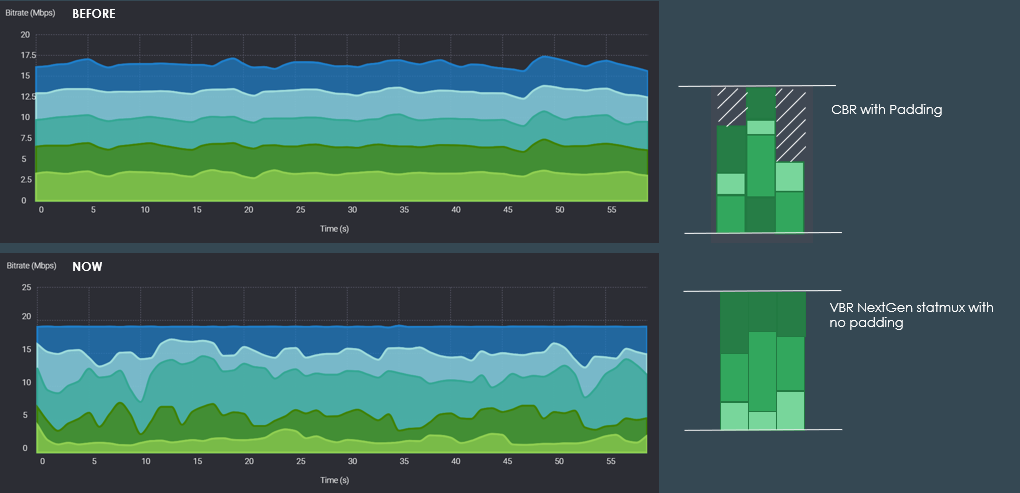Viewport: 1020px width, 493px height.
Task: Click the dark blue top band in NOW chart
Action: point(300,337)
